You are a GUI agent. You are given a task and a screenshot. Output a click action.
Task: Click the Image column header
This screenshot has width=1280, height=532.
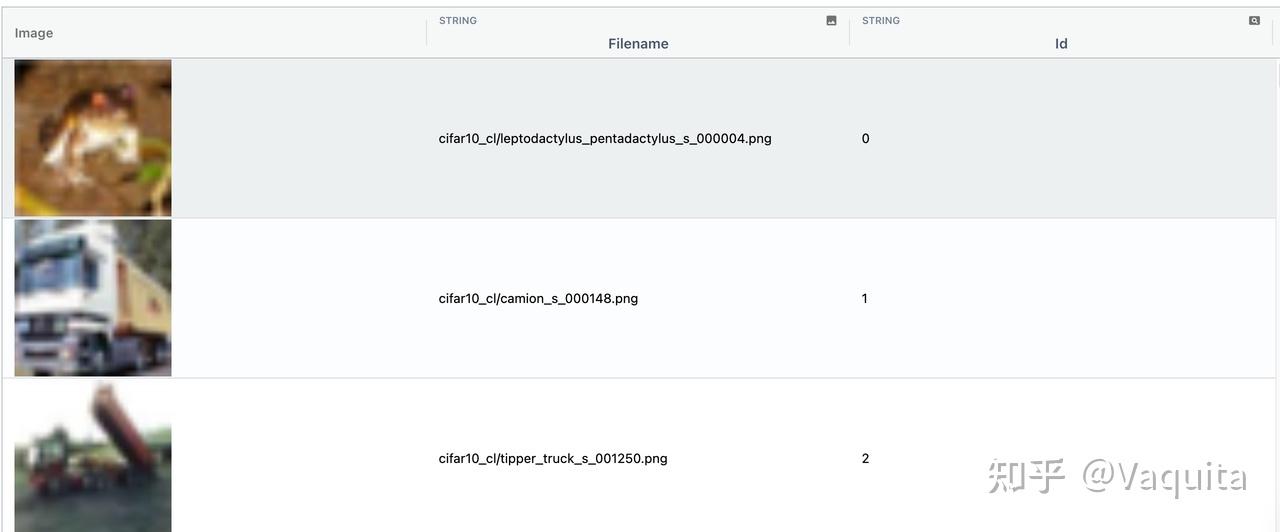click(34, 33)
